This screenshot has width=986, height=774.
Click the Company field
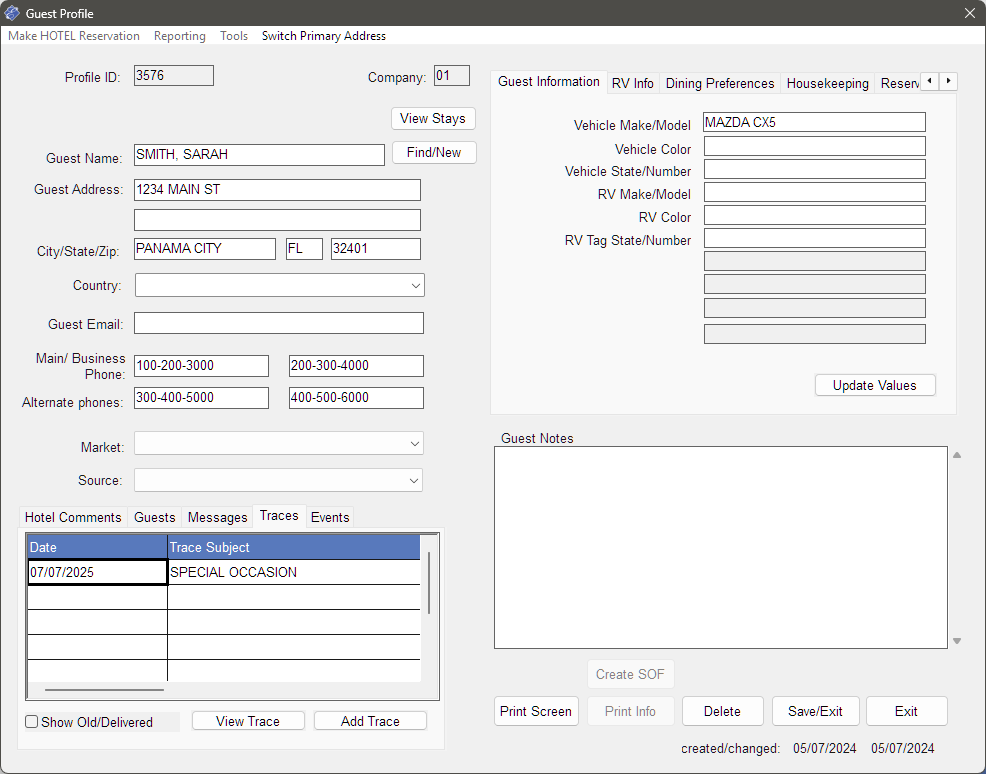click(451, 76)
